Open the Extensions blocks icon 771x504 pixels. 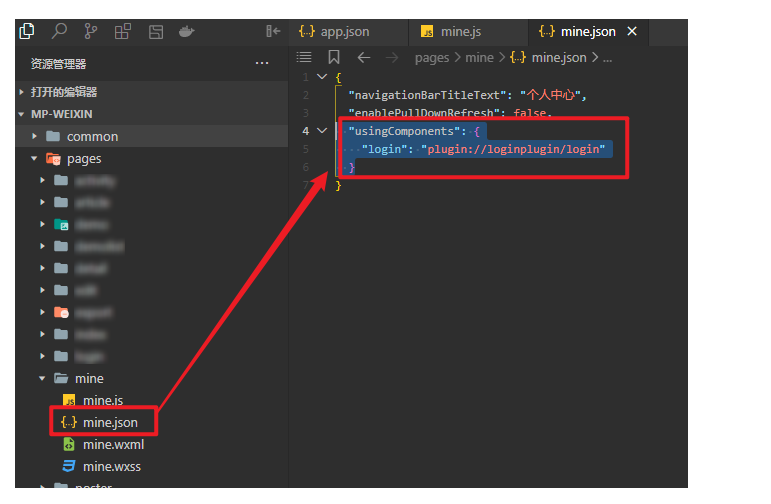point(122,31)
